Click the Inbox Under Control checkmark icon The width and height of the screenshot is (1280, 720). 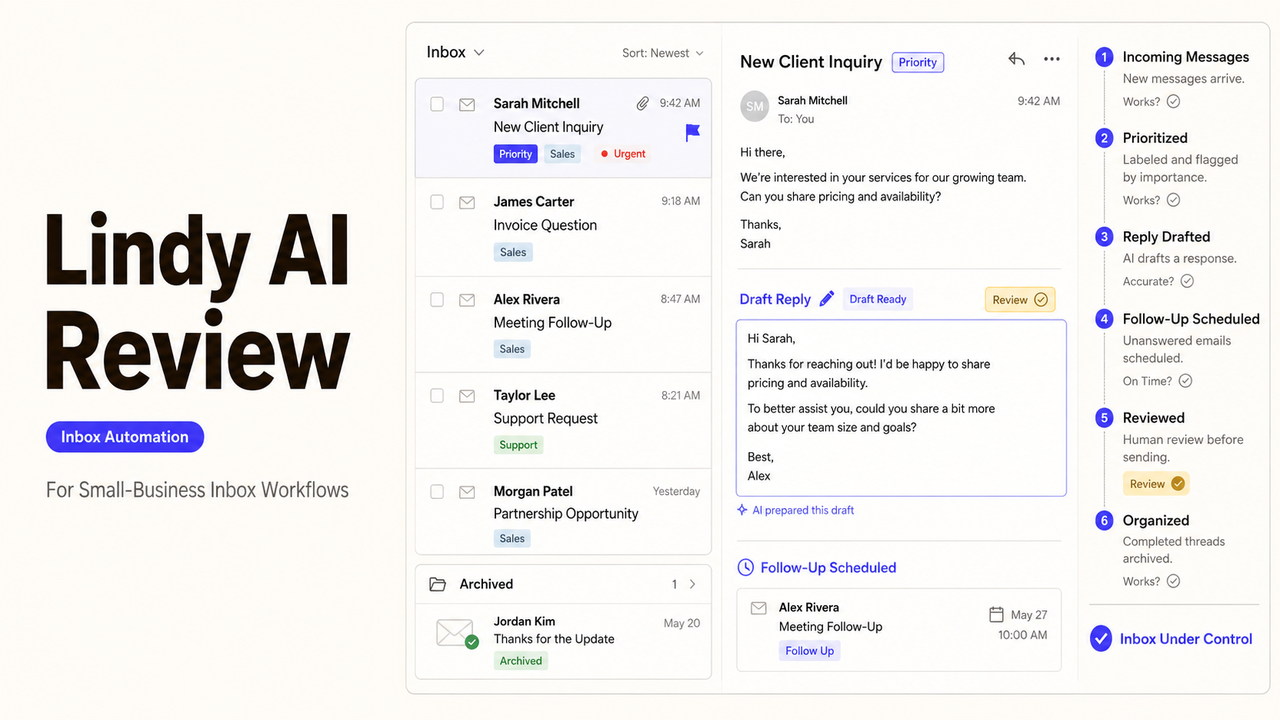[1101, 638]
